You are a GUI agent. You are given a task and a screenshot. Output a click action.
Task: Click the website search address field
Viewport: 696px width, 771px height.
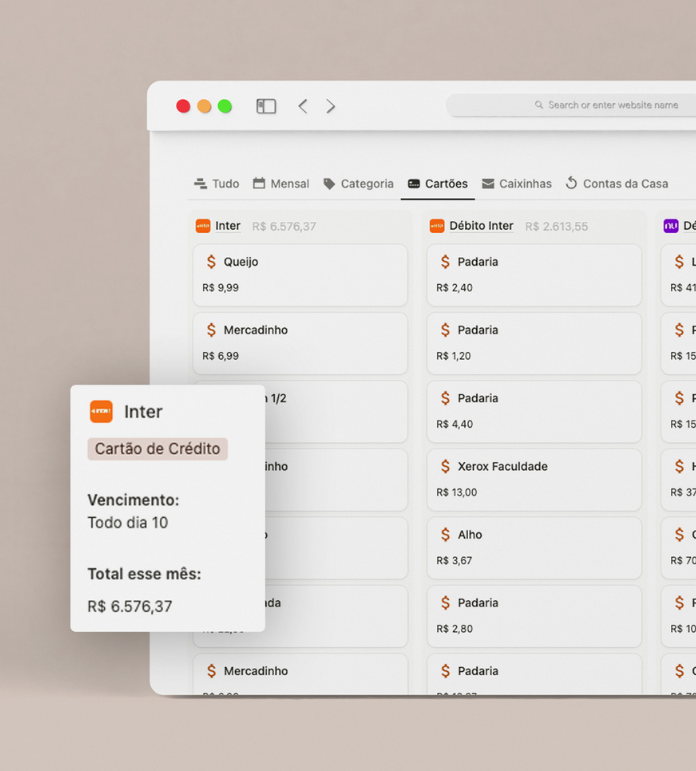point(610,105)
